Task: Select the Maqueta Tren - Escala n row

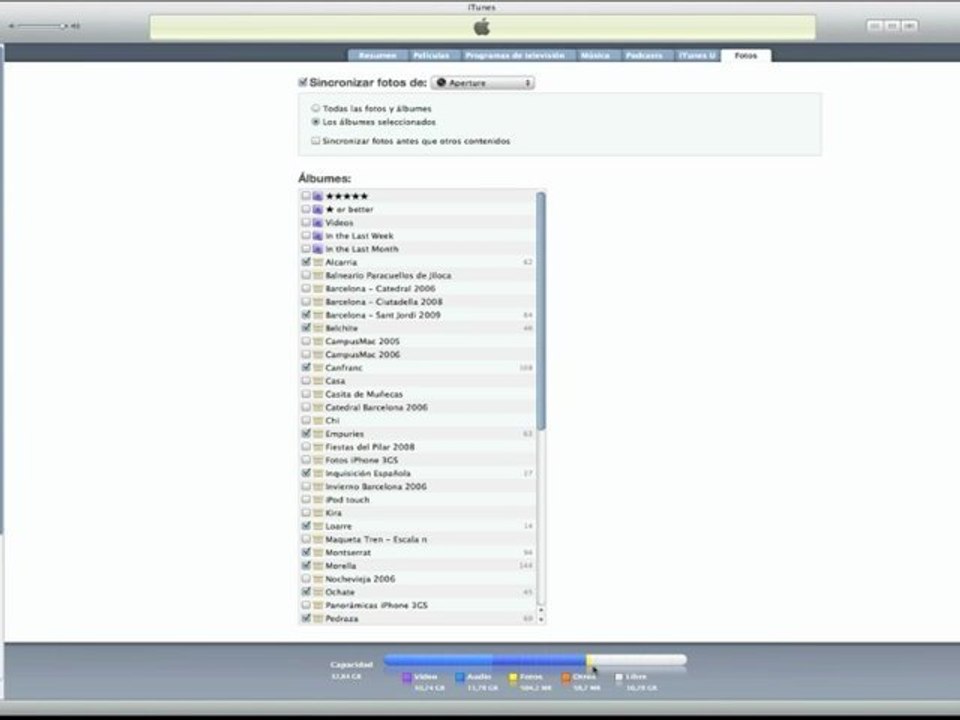Action: coord(418,539)
